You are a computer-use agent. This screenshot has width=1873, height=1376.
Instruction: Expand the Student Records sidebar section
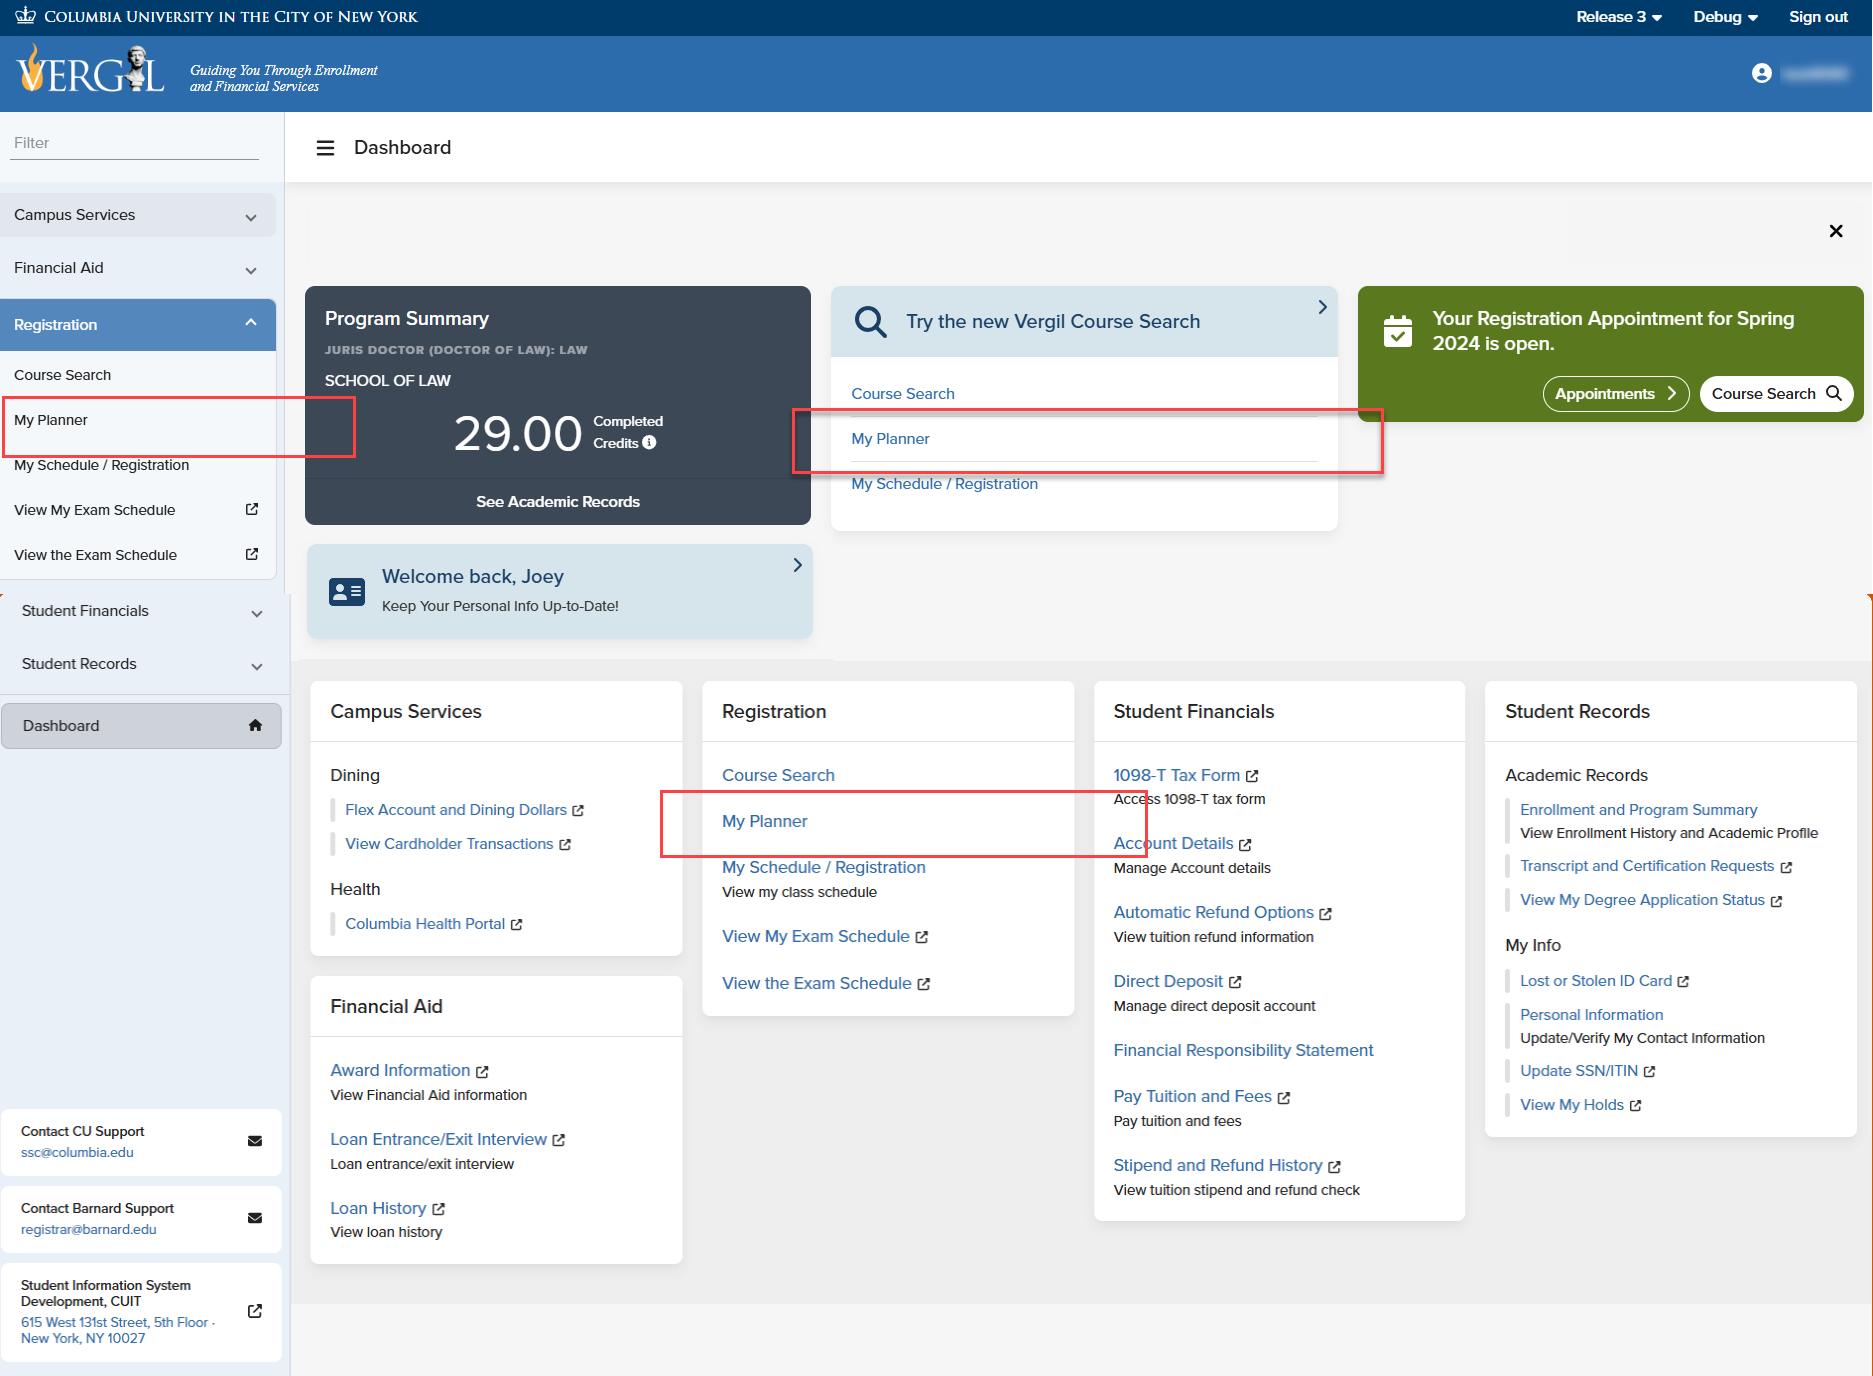click(142, 664)
